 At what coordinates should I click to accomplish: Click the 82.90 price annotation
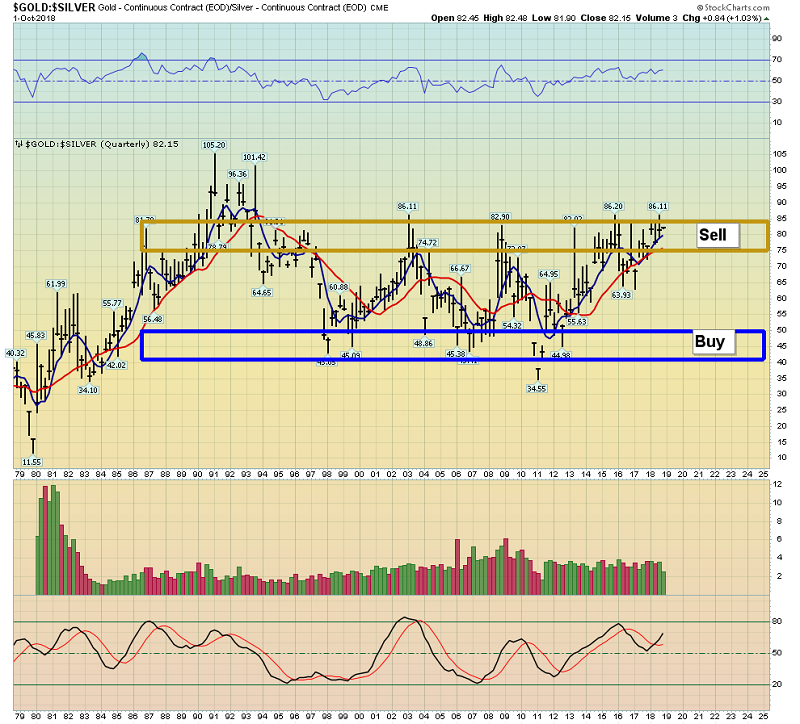tap(500, 217)
